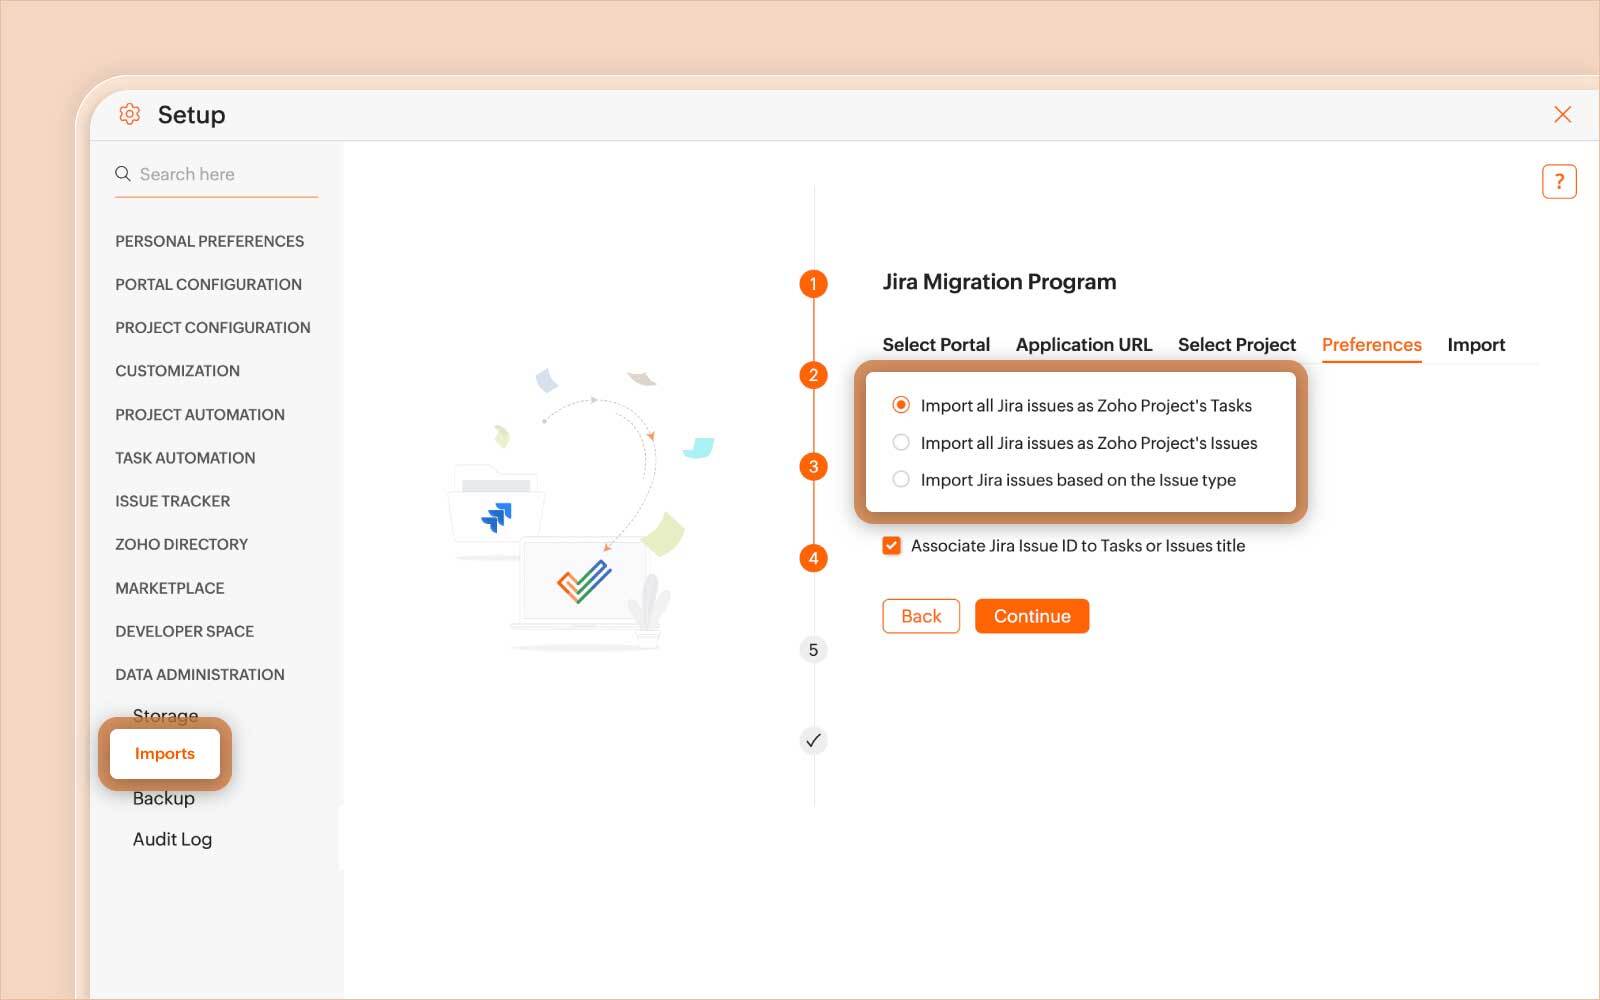
Task: Expand PROJECT CONFIGURATION section
Action: coord(212,327)
